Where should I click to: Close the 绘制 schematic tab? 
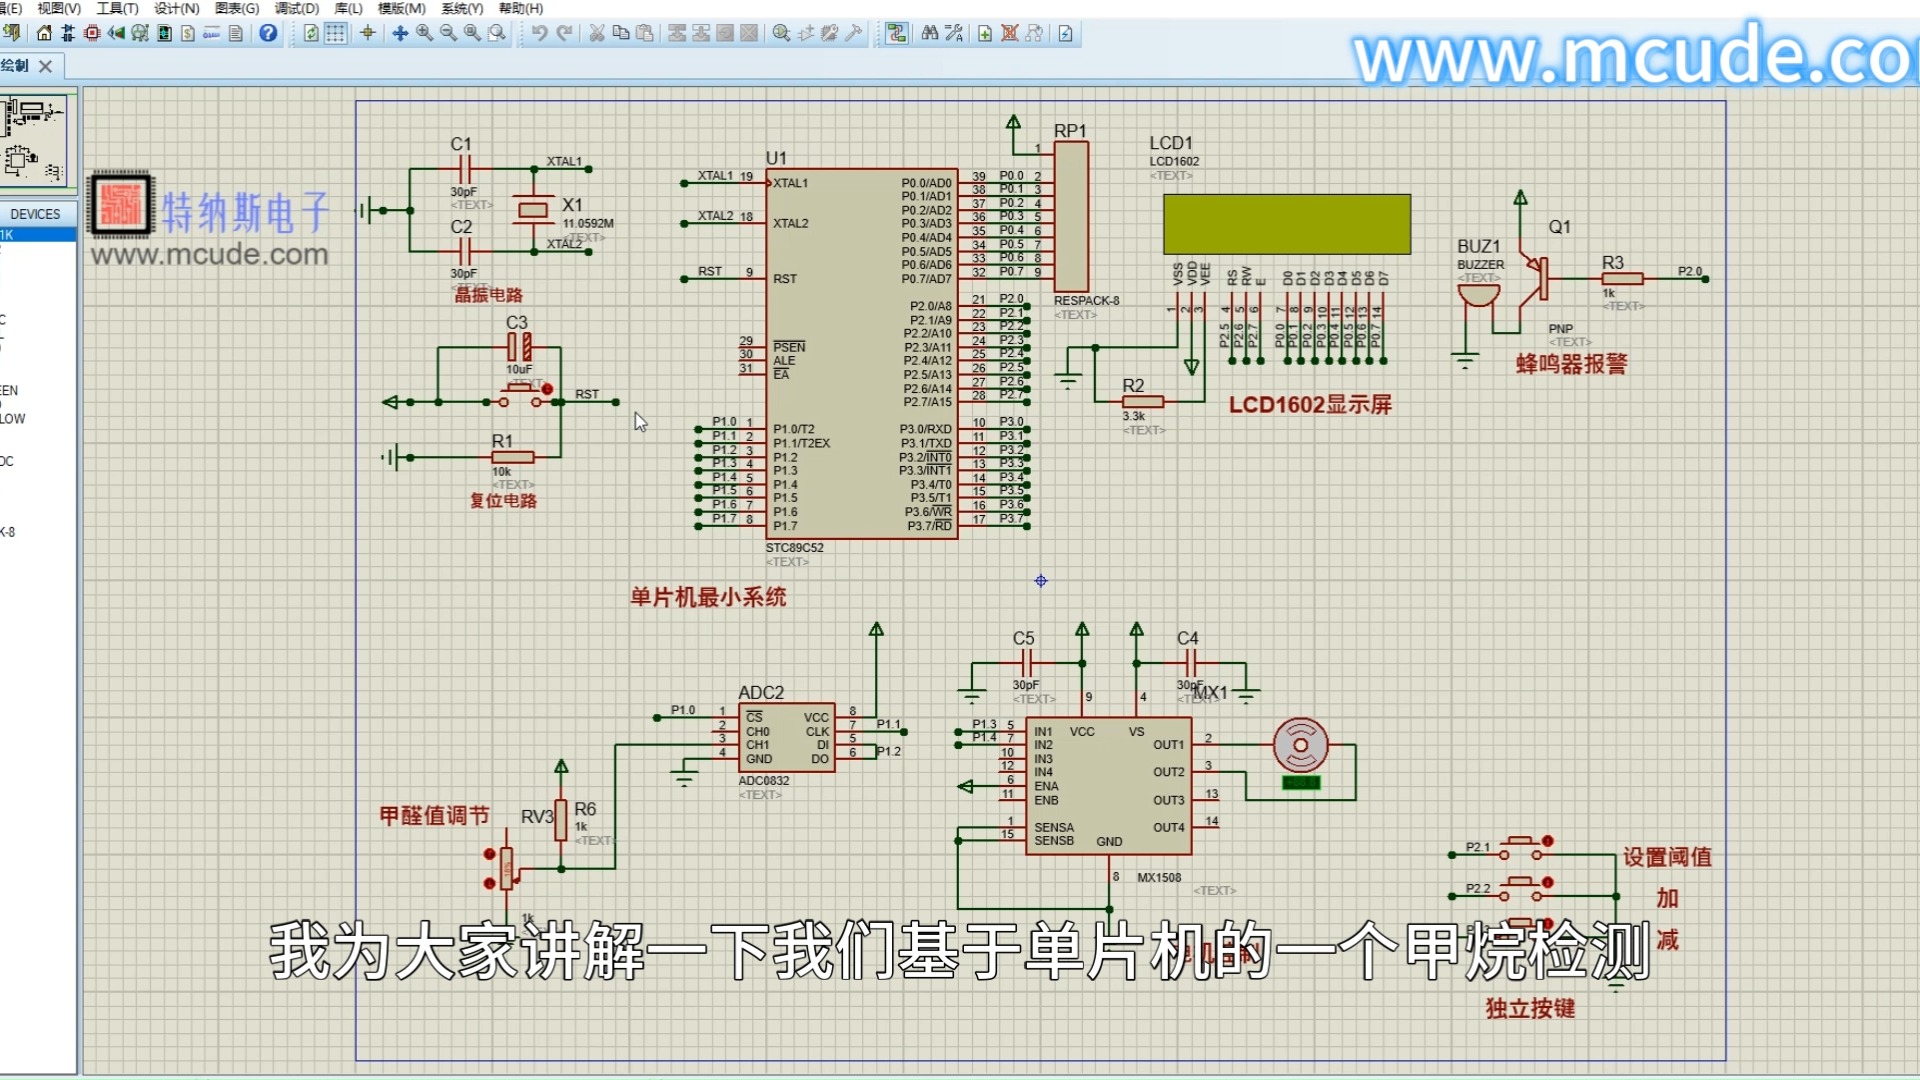(45, 66)
